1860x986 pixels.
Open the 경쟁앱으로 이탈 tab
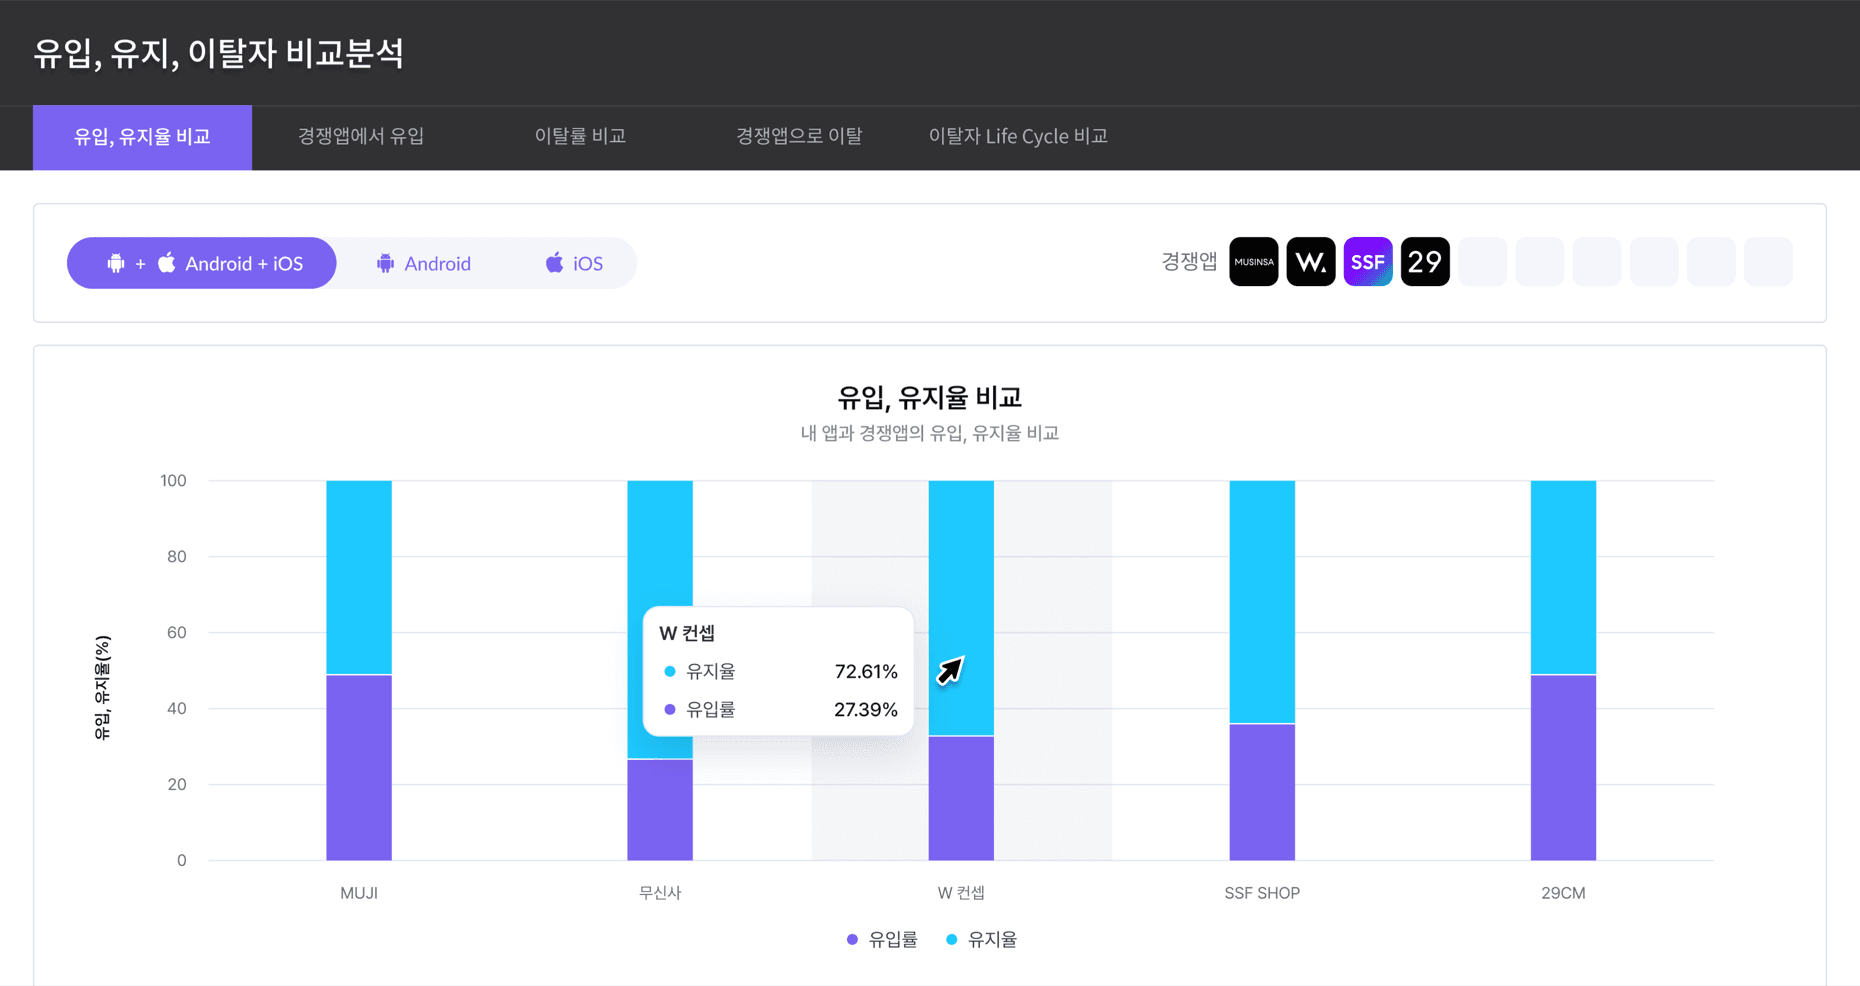pos(799,136)
